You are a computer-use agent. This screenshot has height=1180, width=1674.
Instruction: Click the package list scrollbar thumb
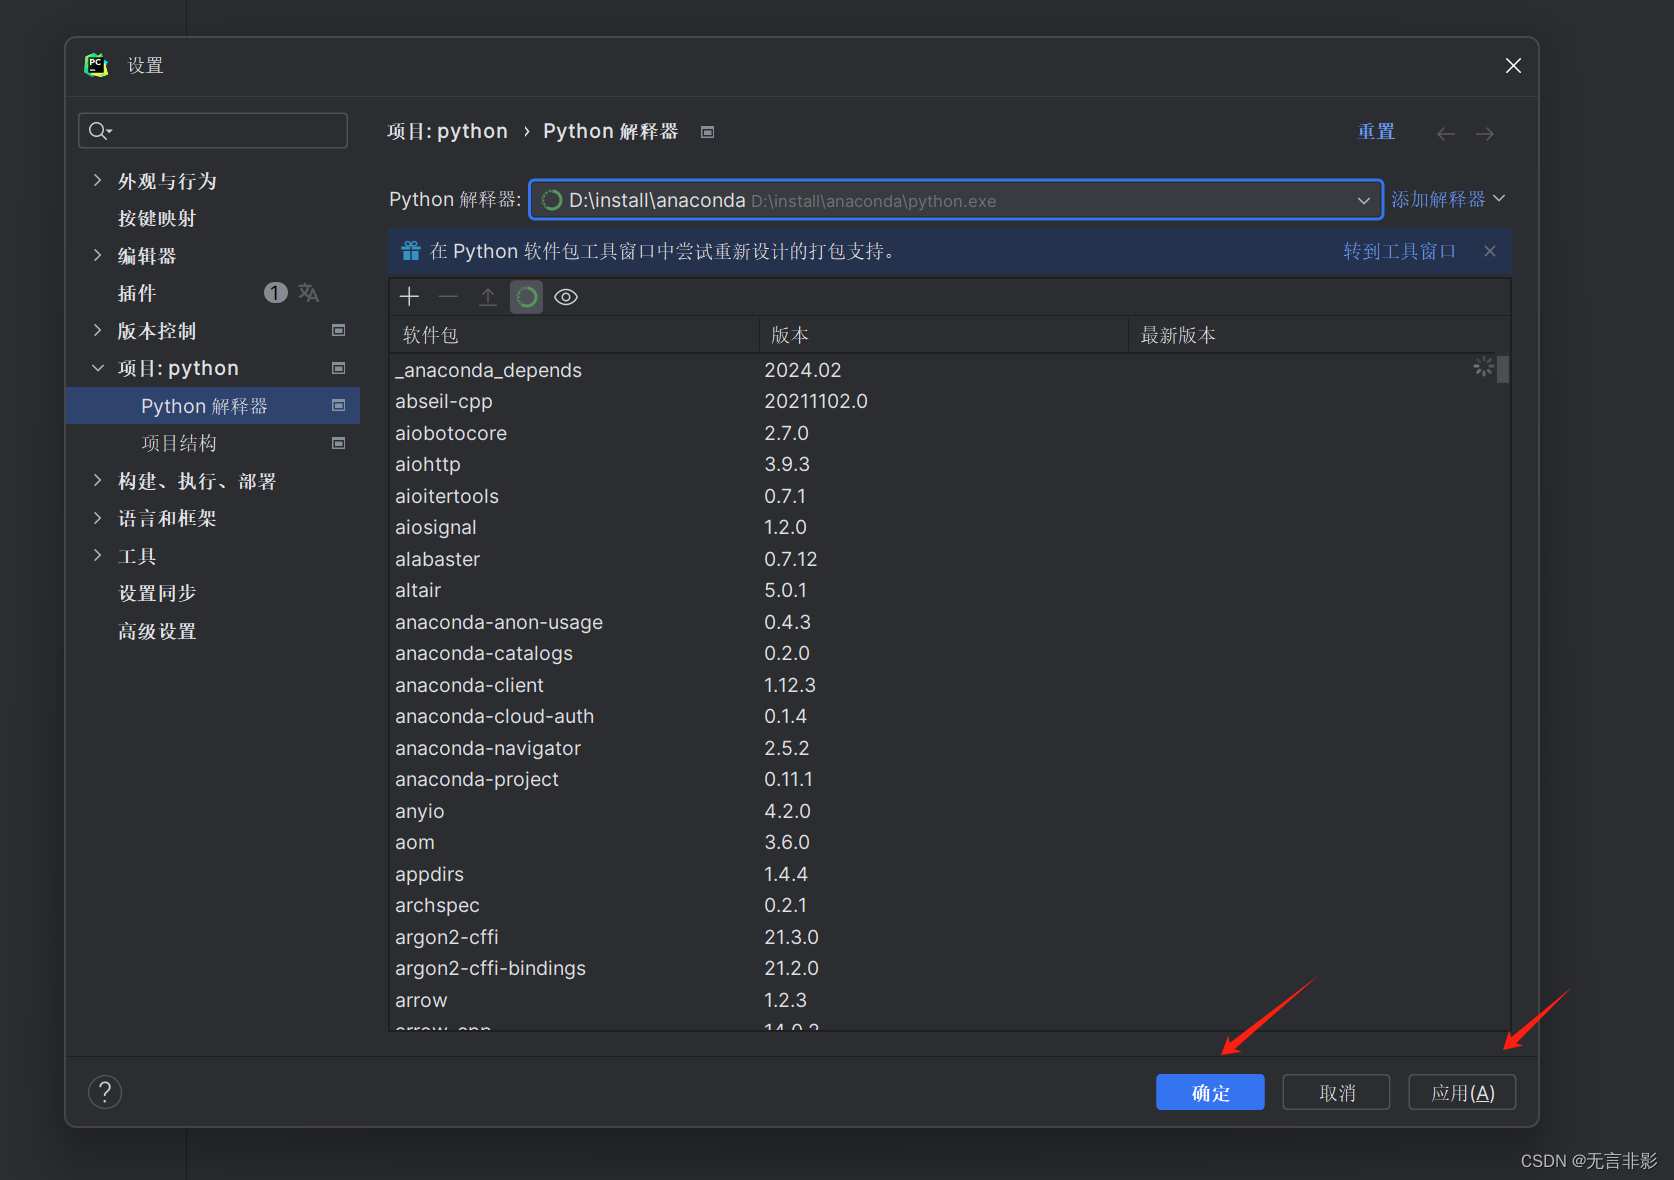pyautogui.click(x=1503, y=369)
